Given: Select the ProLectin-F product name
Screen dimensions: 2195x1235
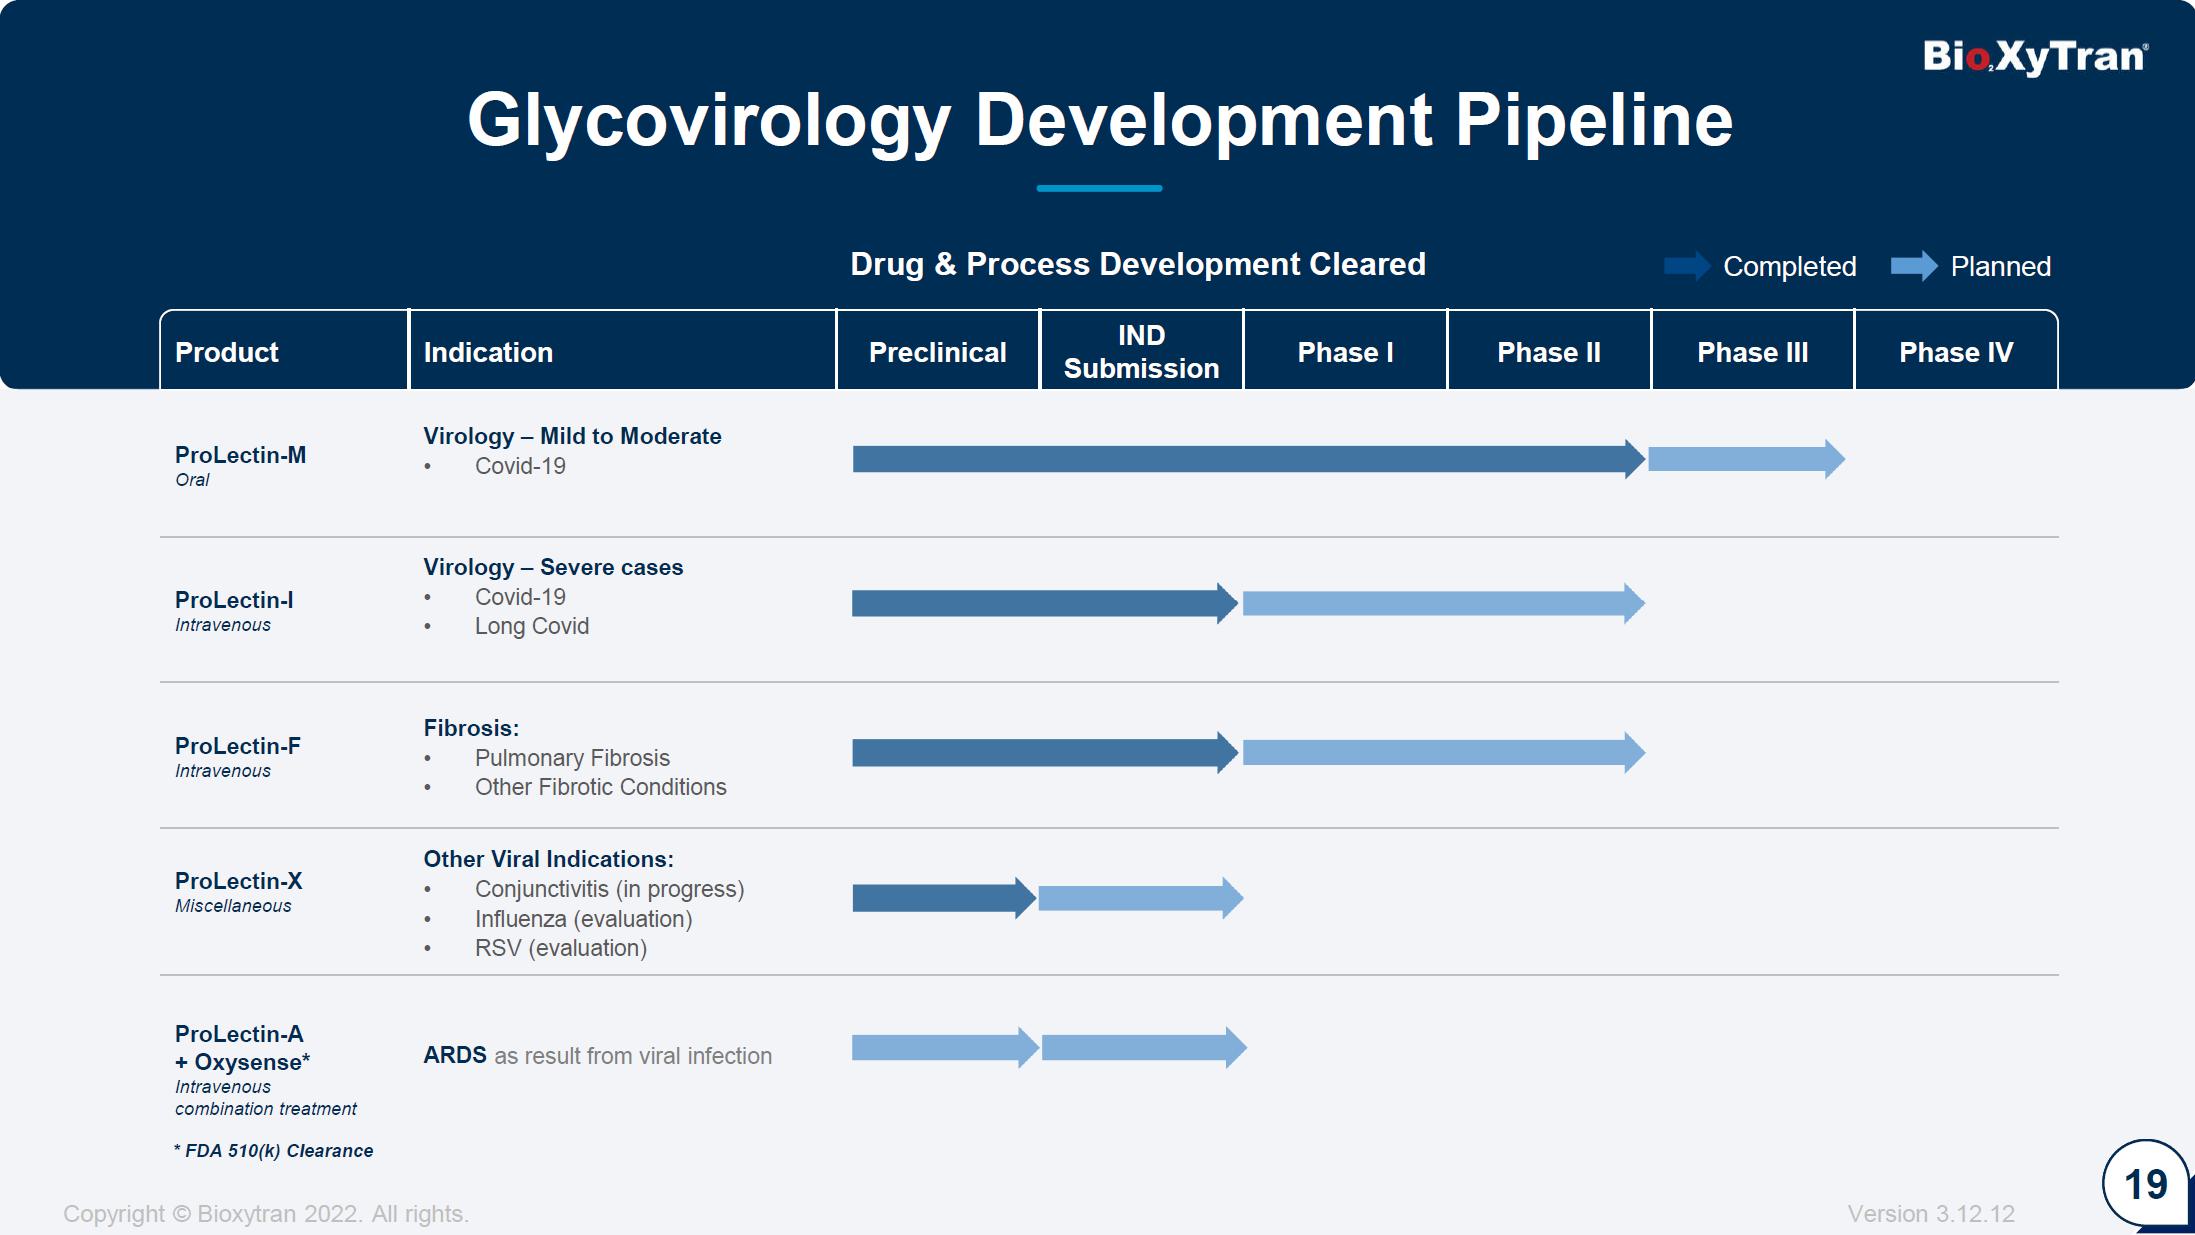Looking at the screenshot, I should tap(238, 746).
